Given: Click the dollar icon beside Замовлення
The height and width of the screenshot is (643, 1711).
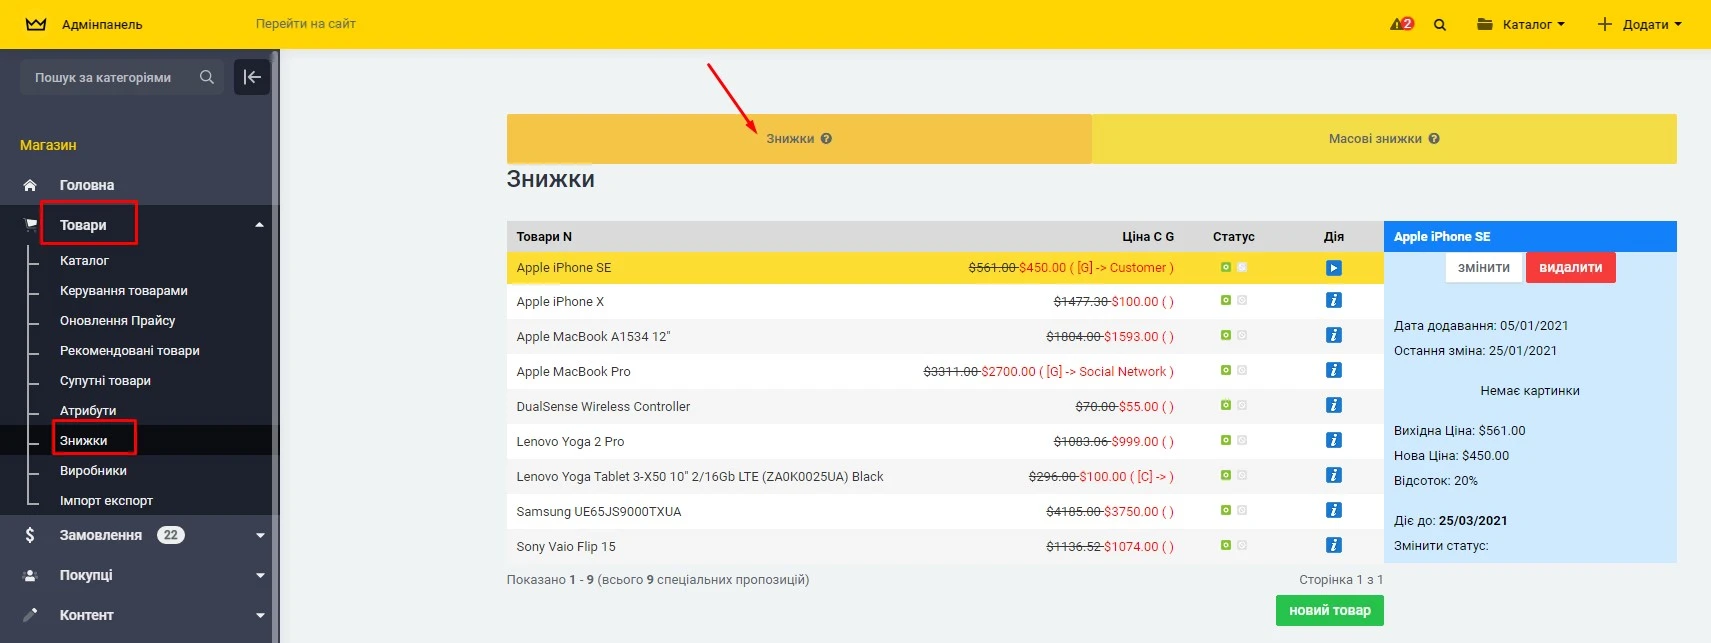Looking at the screenshot, I should point(30,535).
